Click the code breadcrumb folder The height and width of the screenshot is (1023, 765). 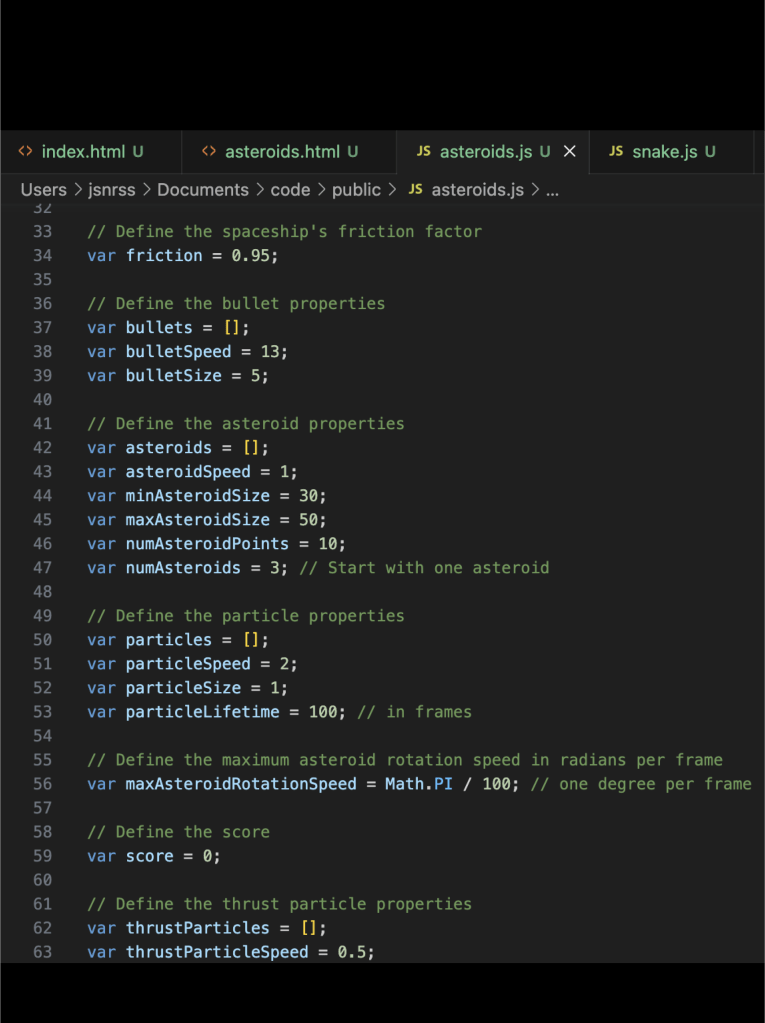click(290, 190)
